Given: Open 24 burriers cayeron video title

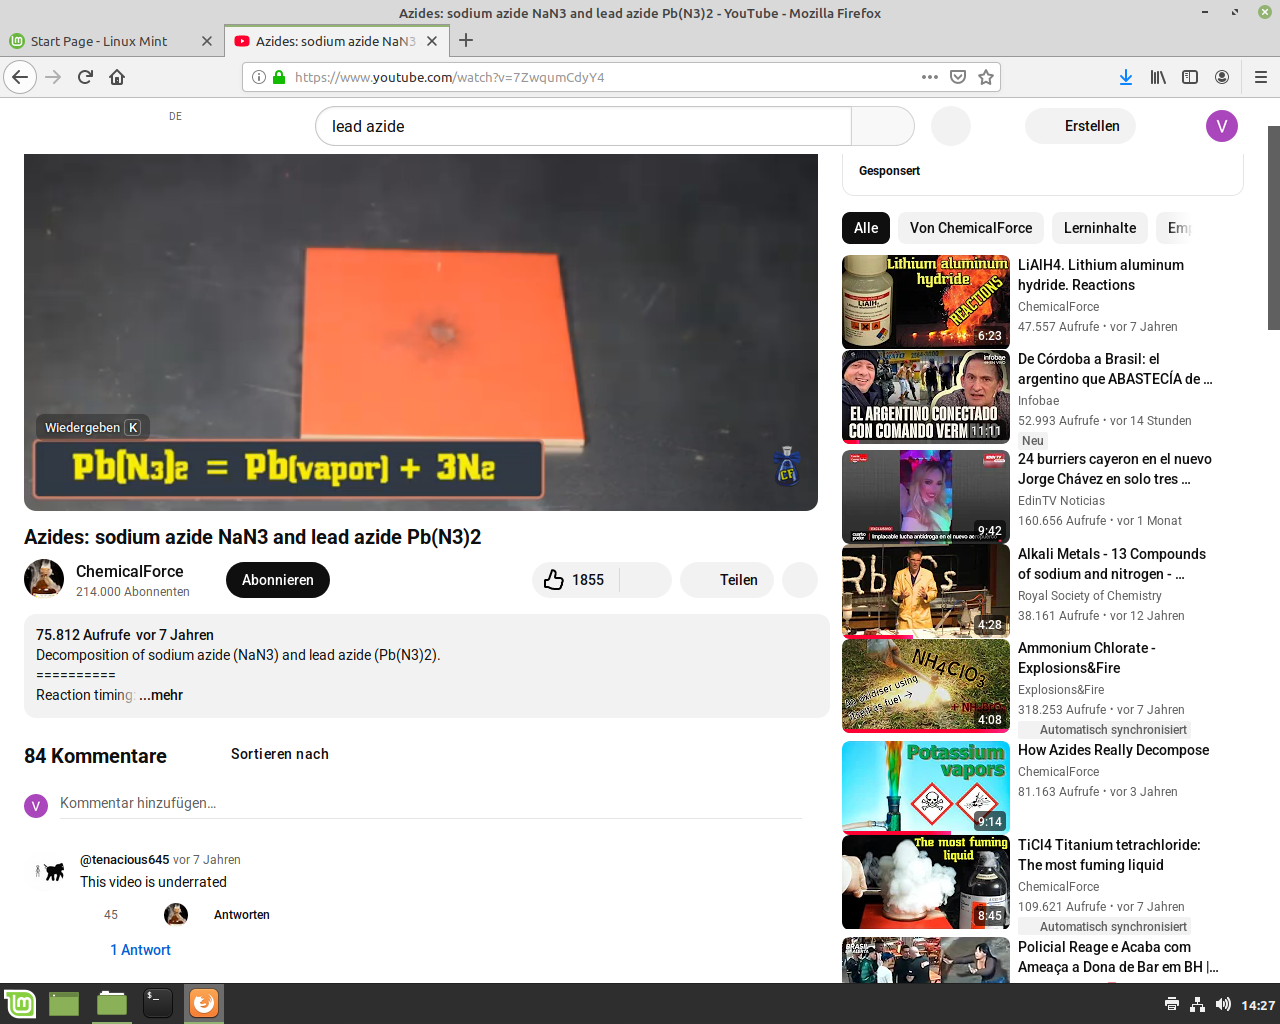Looking at the screenshot, I should coord(1115,469).
